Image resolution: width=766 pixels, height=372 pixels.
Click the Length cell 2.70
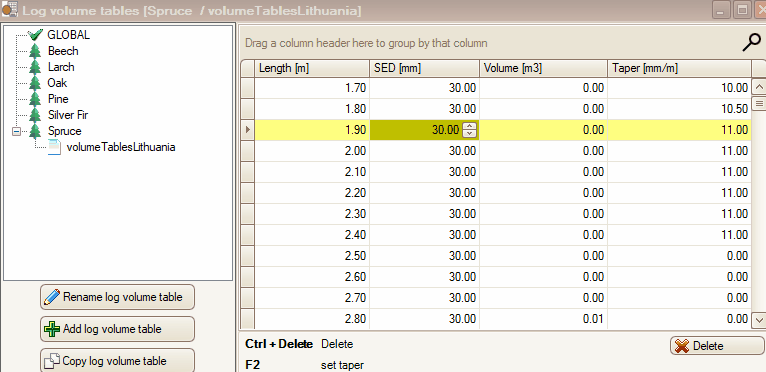coord(312,298)
